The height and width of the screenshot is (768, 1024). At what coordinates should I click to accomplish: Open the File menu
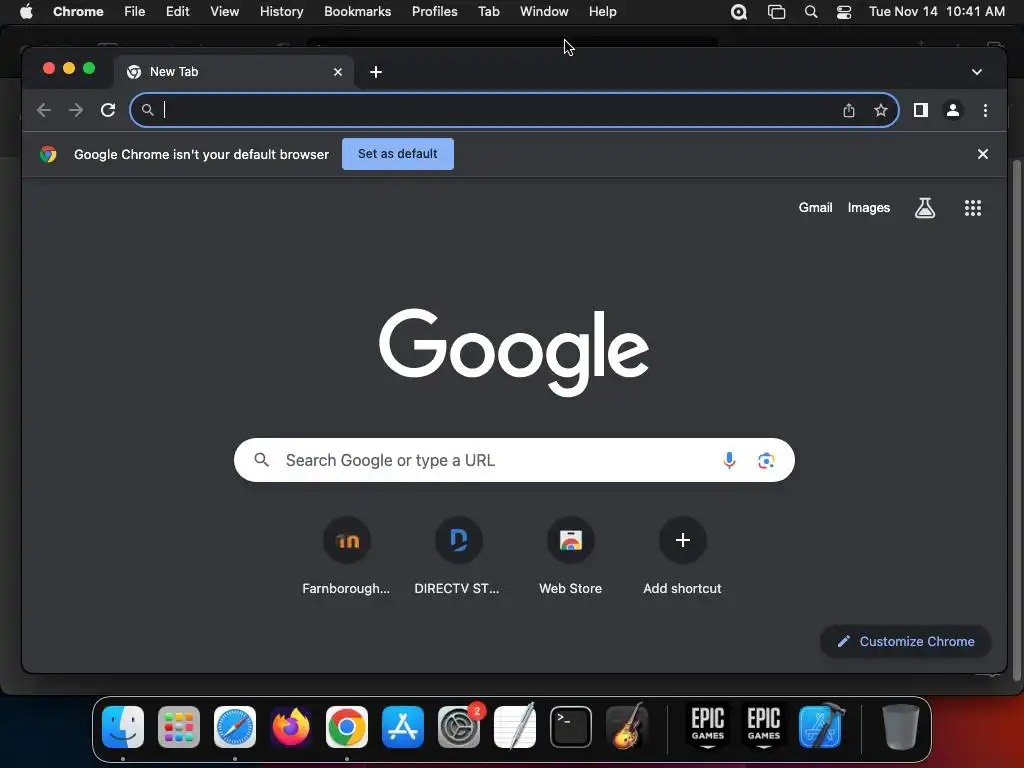(135, 12)
